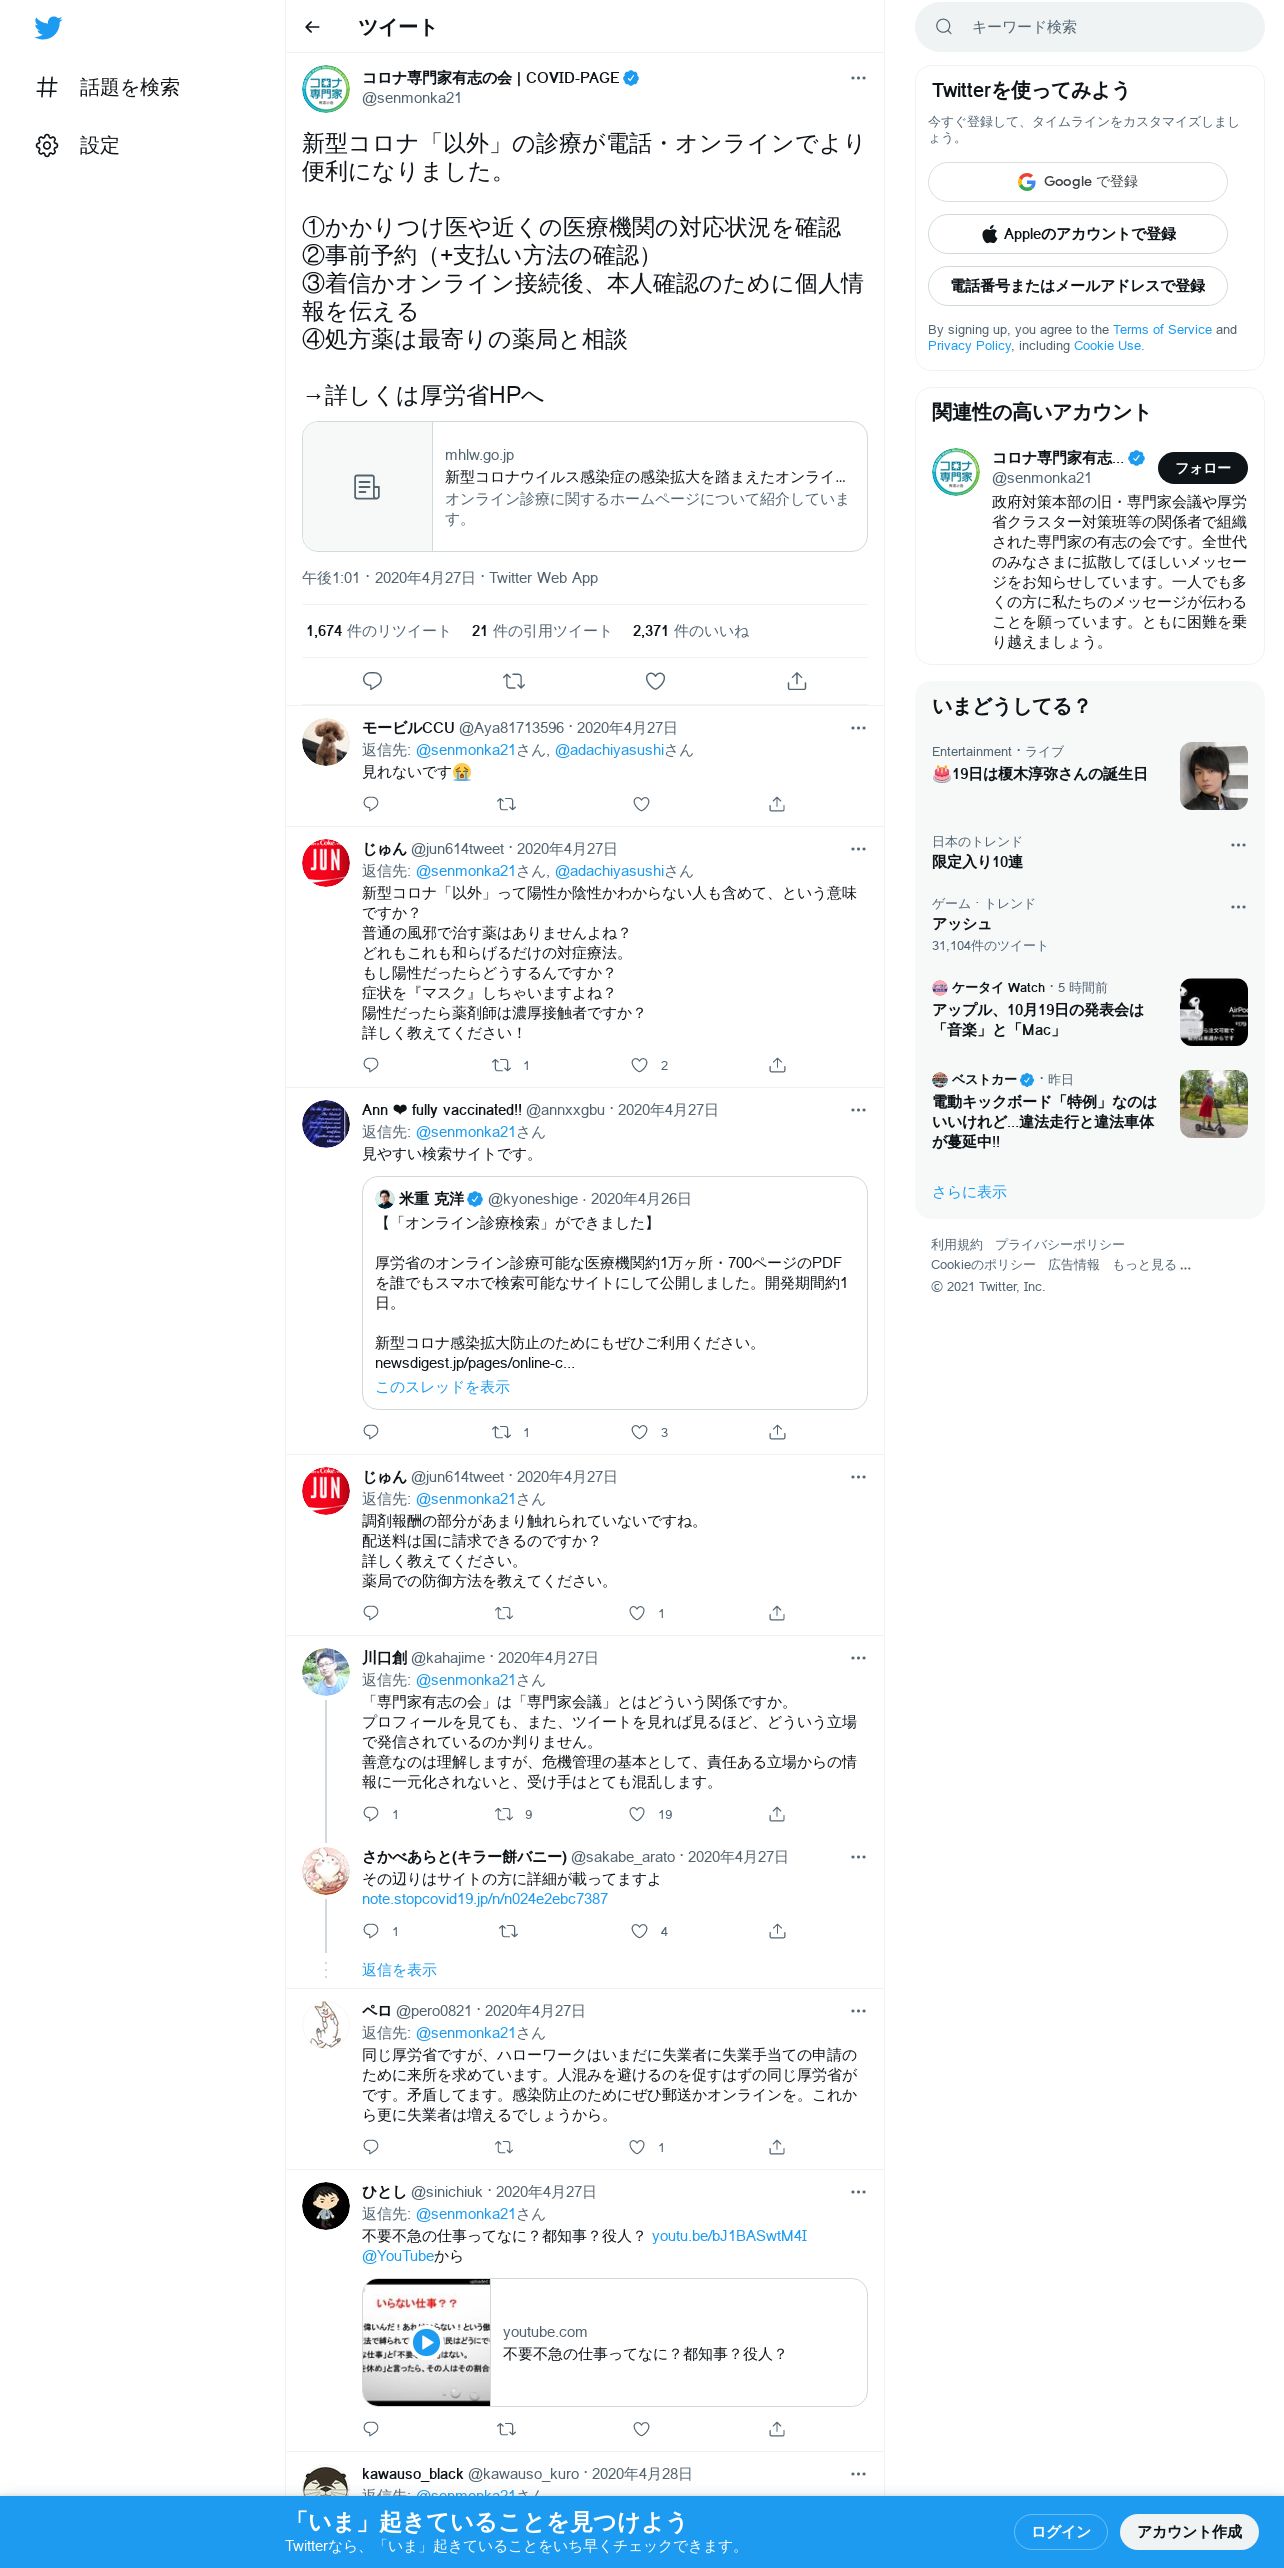
Task: Sign up with Google で登録 button
Action: coord(1077,182)
